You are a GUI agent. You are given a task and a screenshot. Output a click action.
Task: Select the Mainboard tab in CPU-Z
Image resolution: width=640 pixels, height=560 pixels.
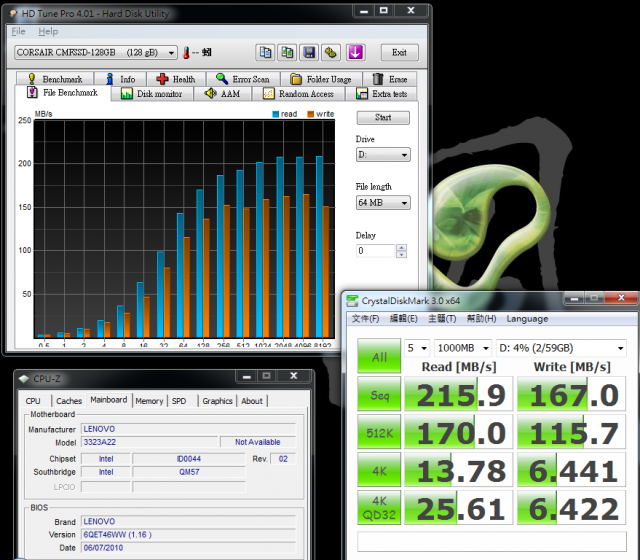click(x=109, y=400)
